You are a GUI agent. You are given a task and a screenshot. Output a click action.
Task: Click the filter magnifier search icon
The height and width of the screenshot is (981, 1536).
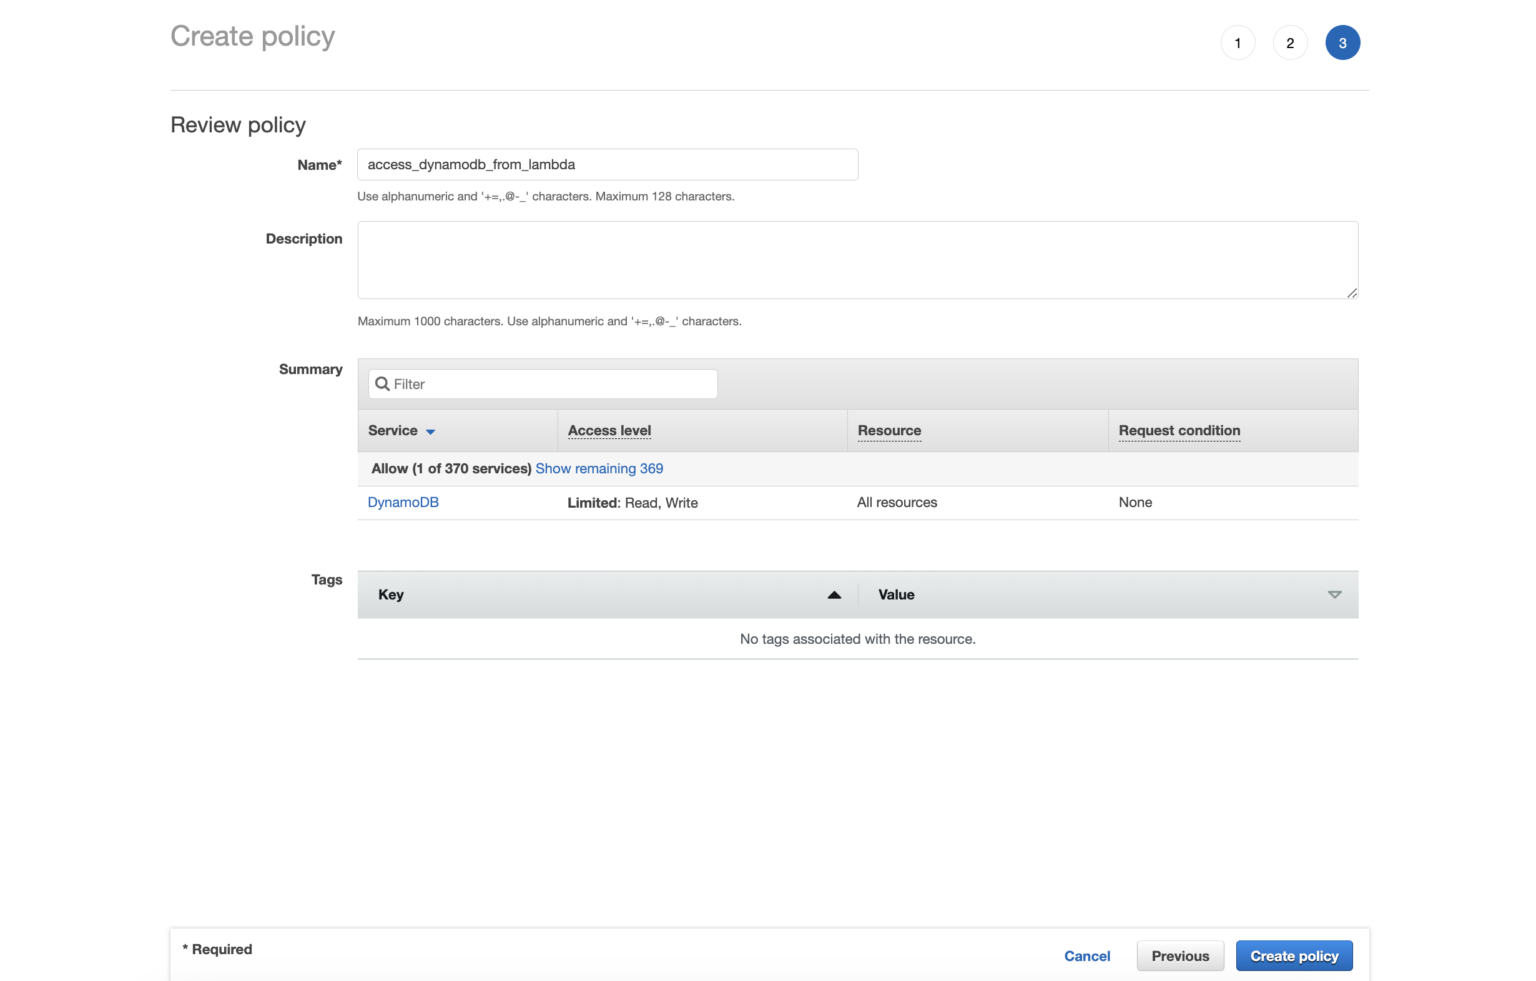point(383,383)
